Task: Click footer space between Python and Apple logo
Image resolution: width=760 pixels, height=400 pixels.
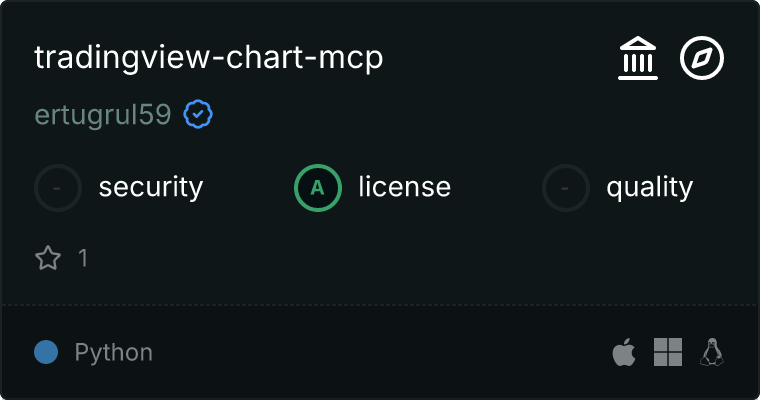Action: (x=380, y=352)
